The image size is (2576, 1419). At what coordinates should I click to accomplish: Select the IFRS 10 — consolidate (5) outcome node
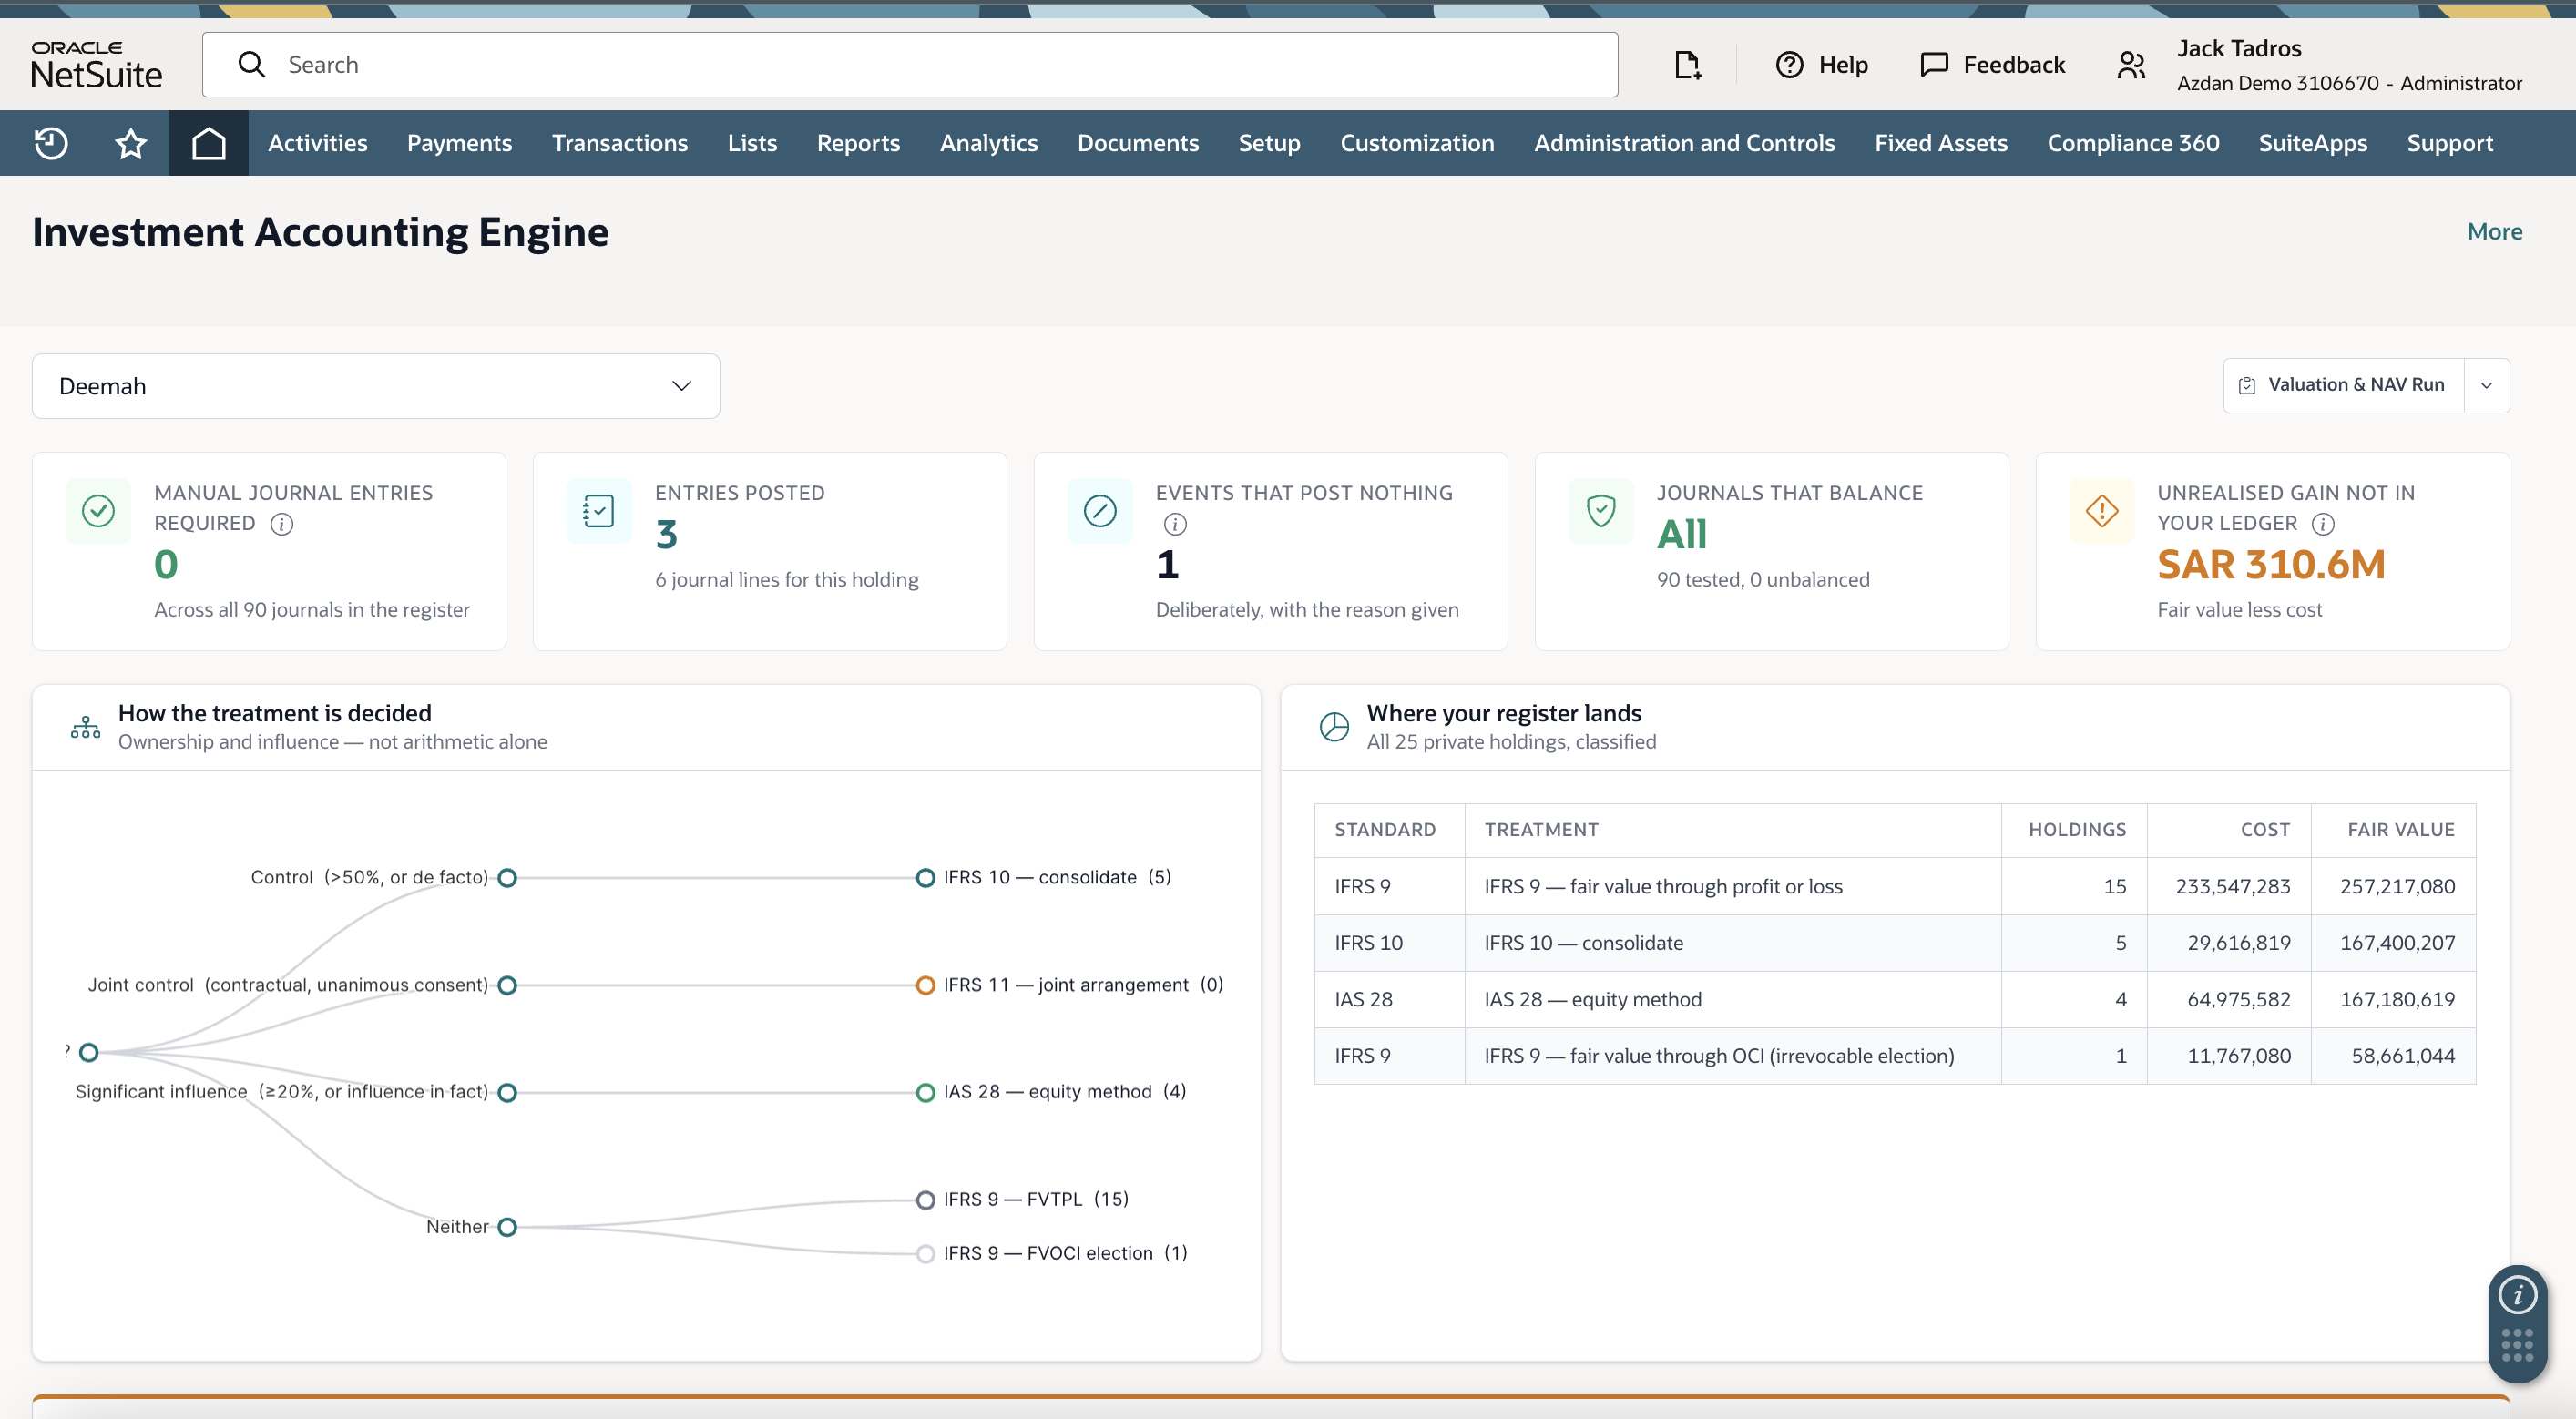tap(925, 878)
